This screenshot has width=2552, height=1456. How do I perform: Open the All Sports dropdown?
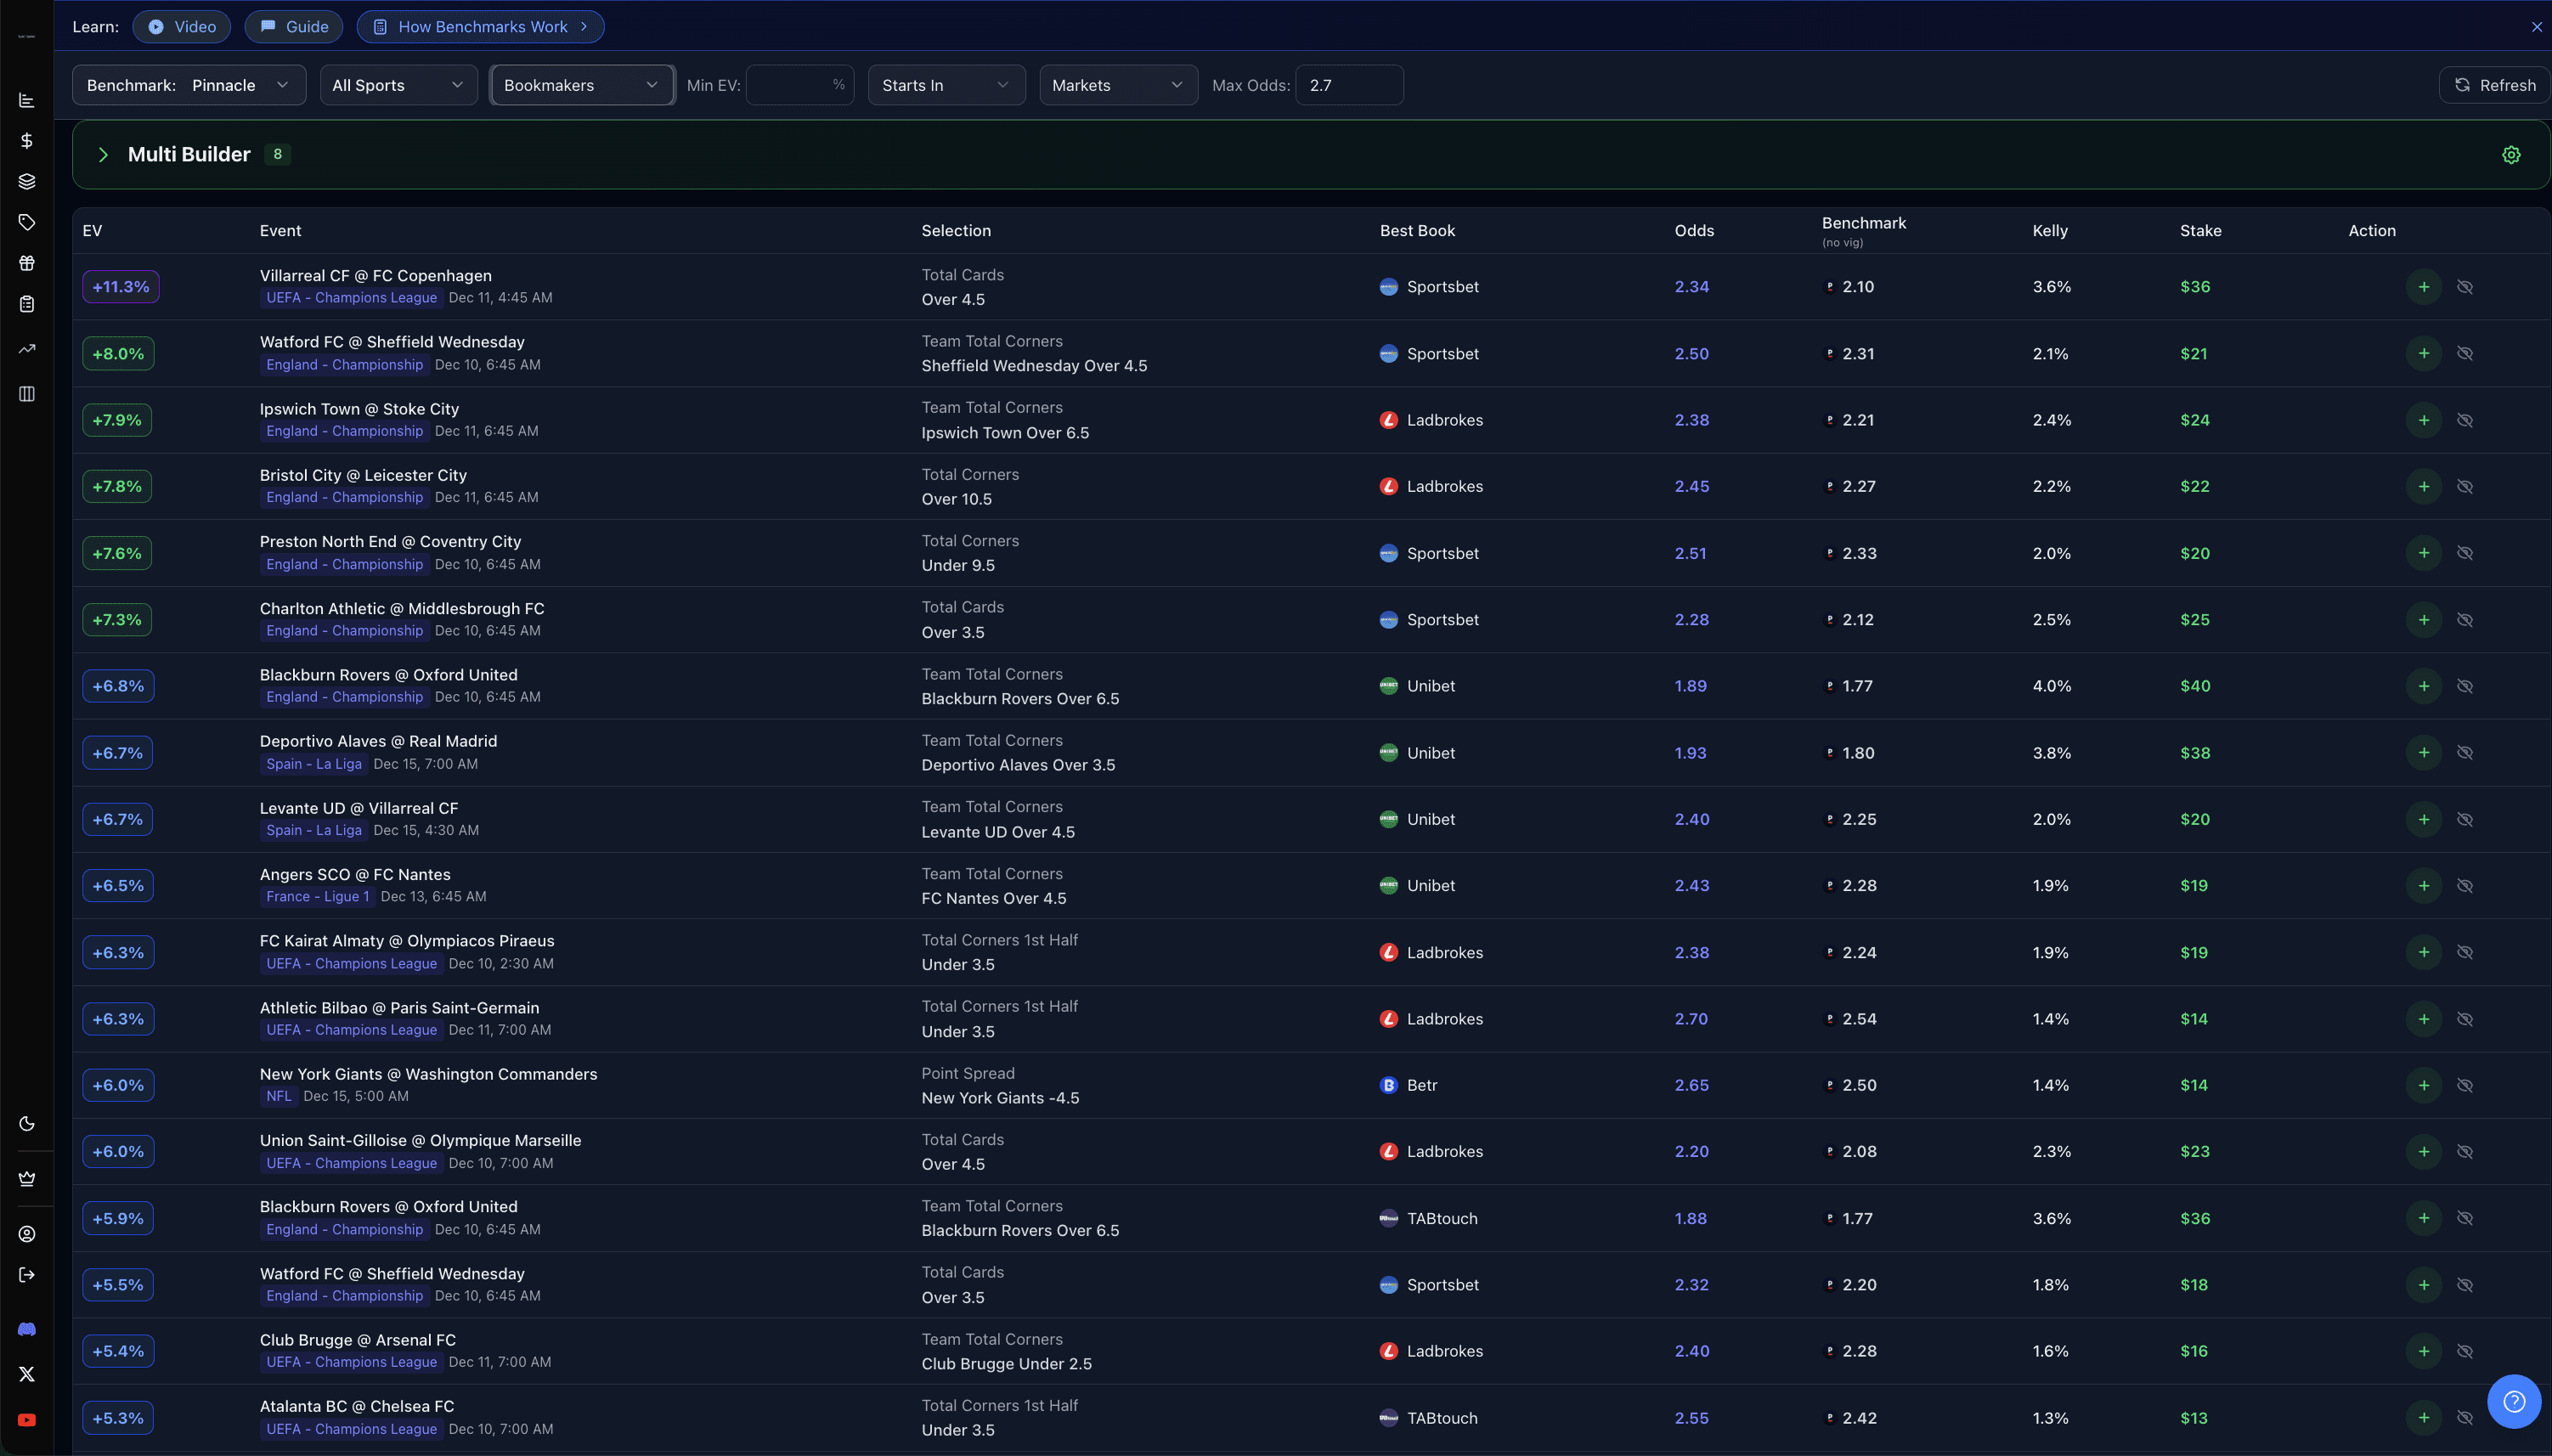(x=397, y=85)
